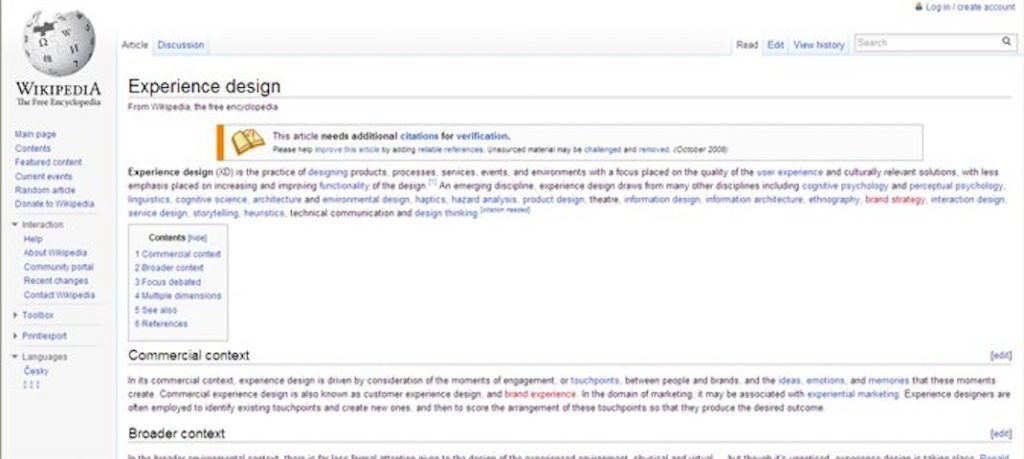The height and width of the screenshot is (459, 1024).
Task: Hide the table of contents
Action: coord(198,238)
